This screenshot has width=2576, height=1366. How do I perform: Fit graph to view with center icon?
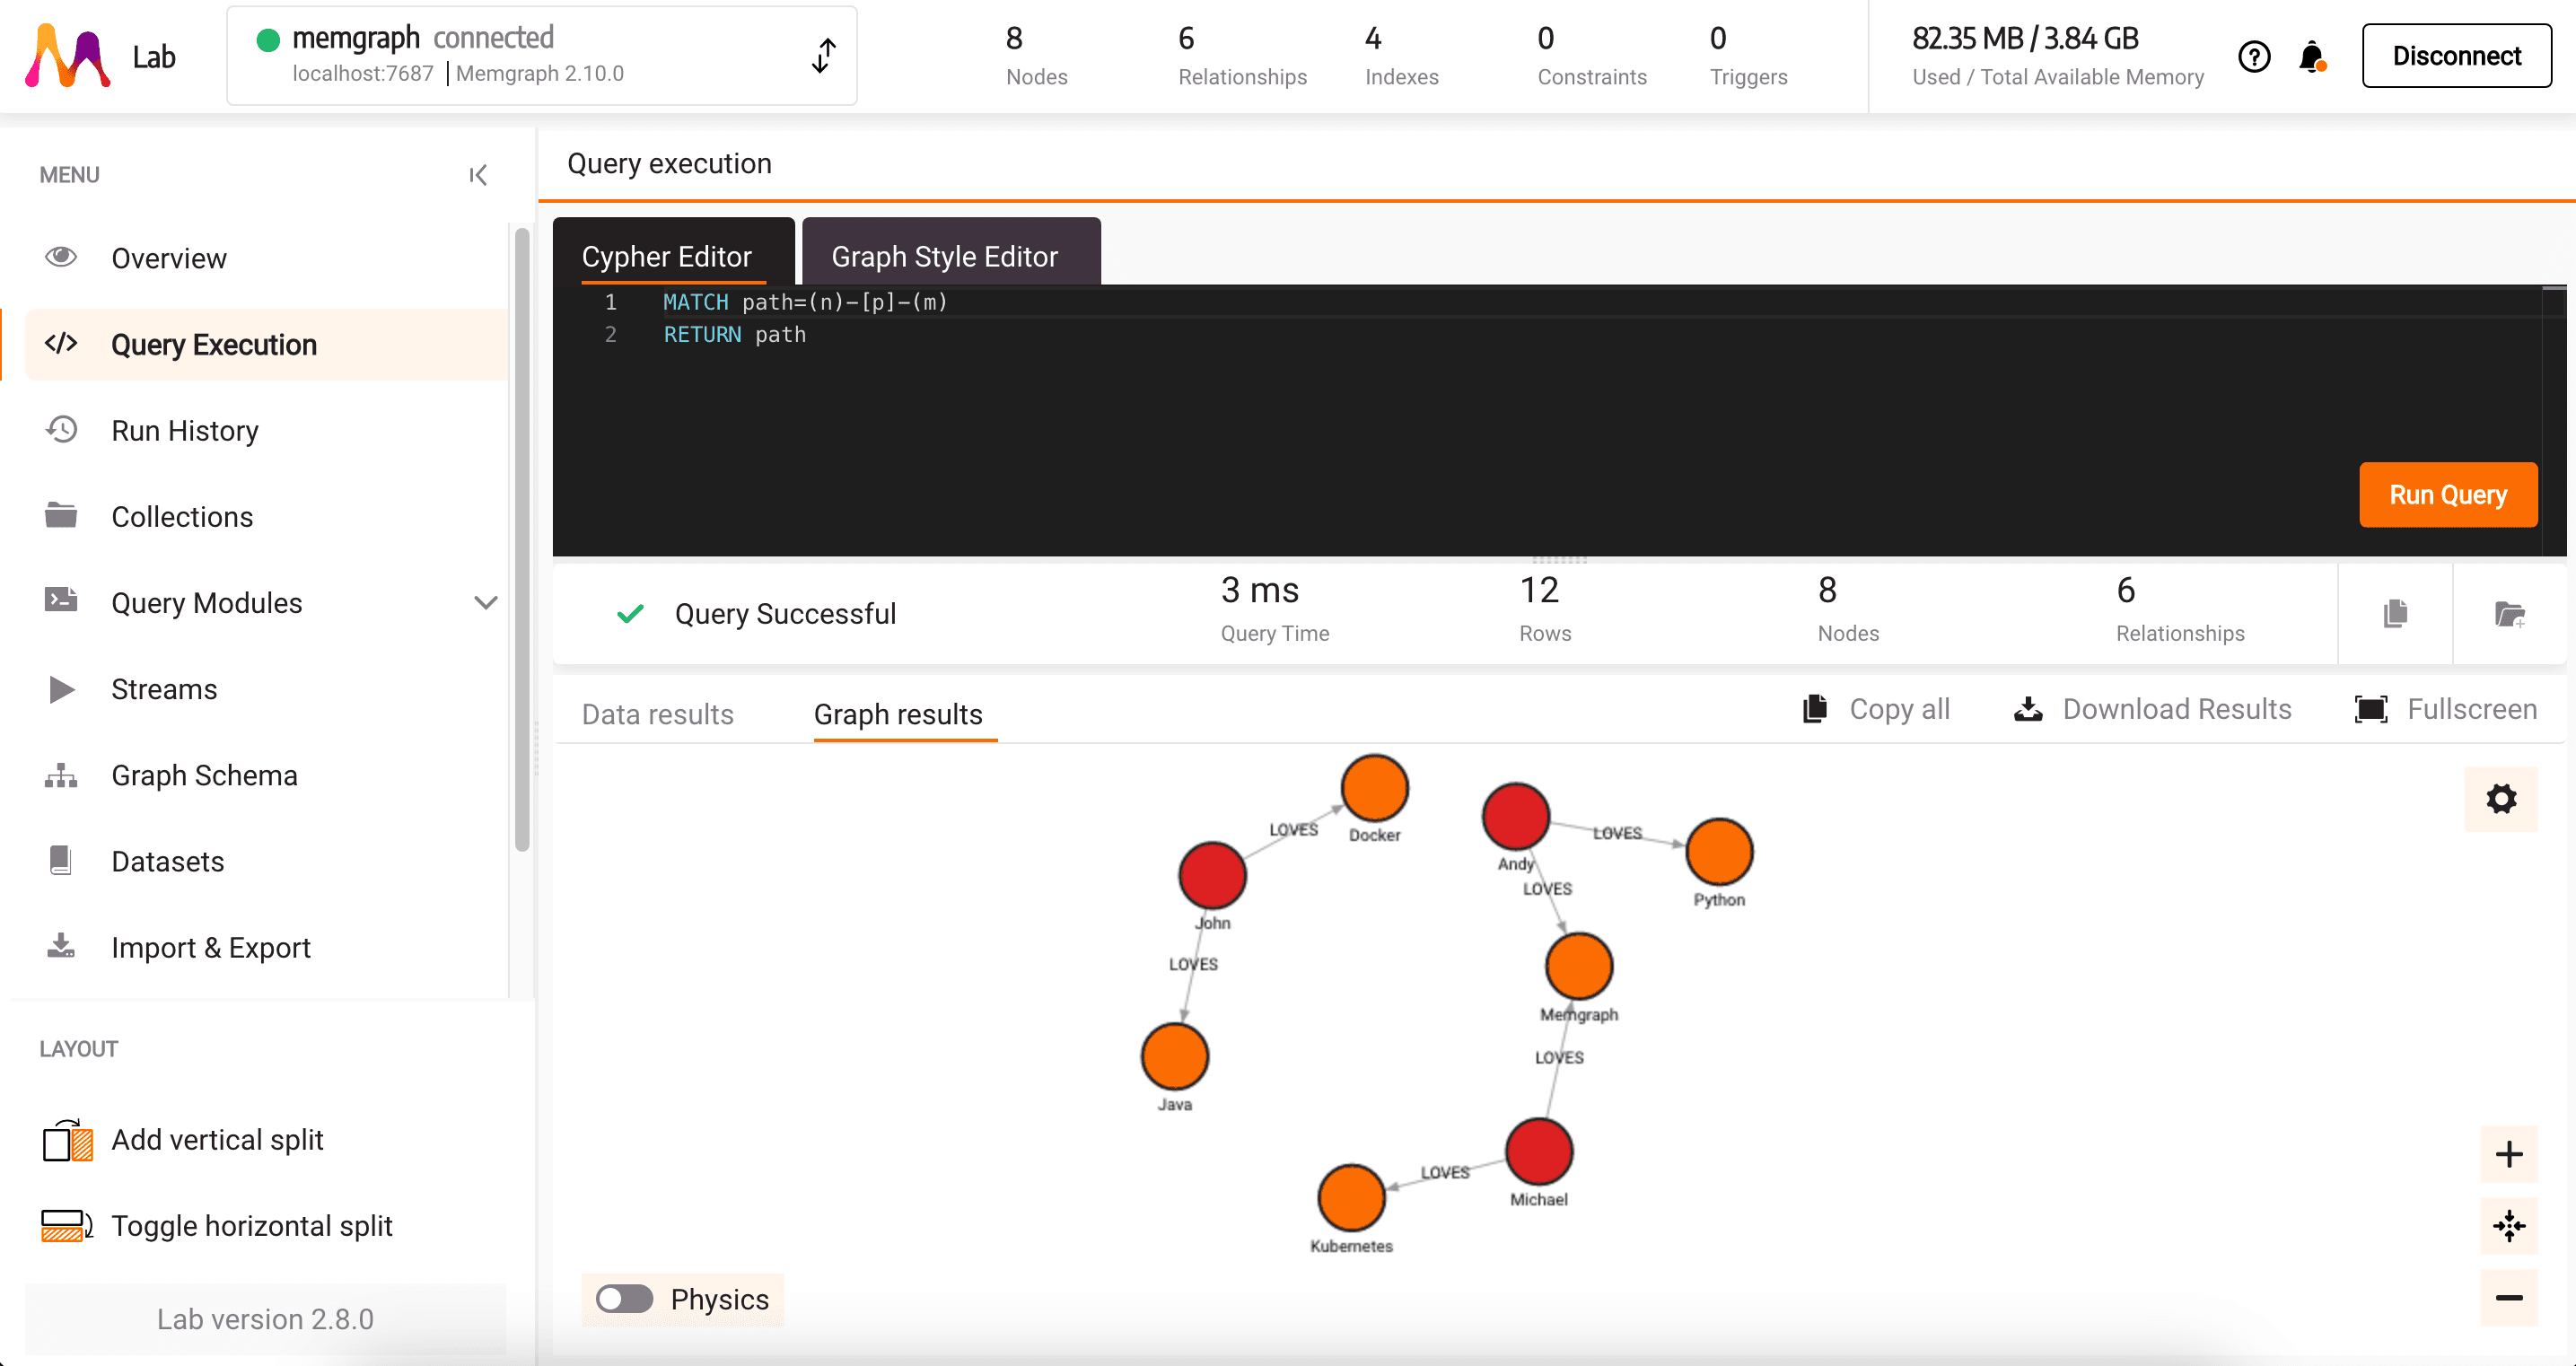[x=2508, y=1225]
